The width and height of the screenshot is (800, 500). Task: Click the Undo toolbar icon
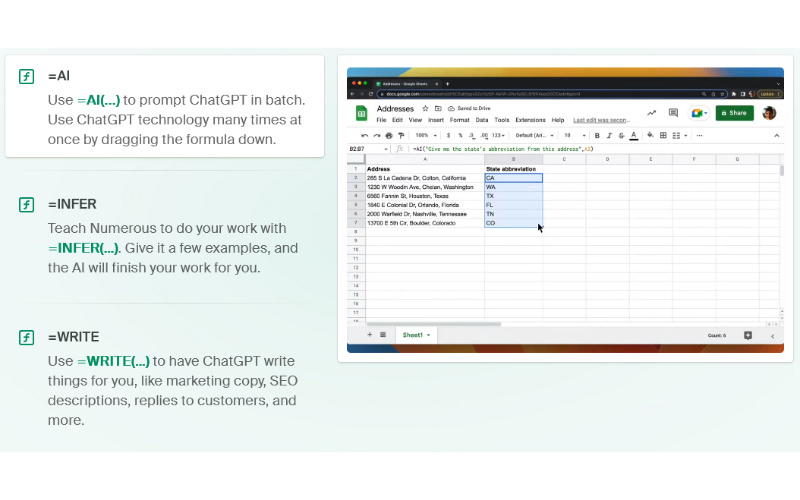[364, 136]
